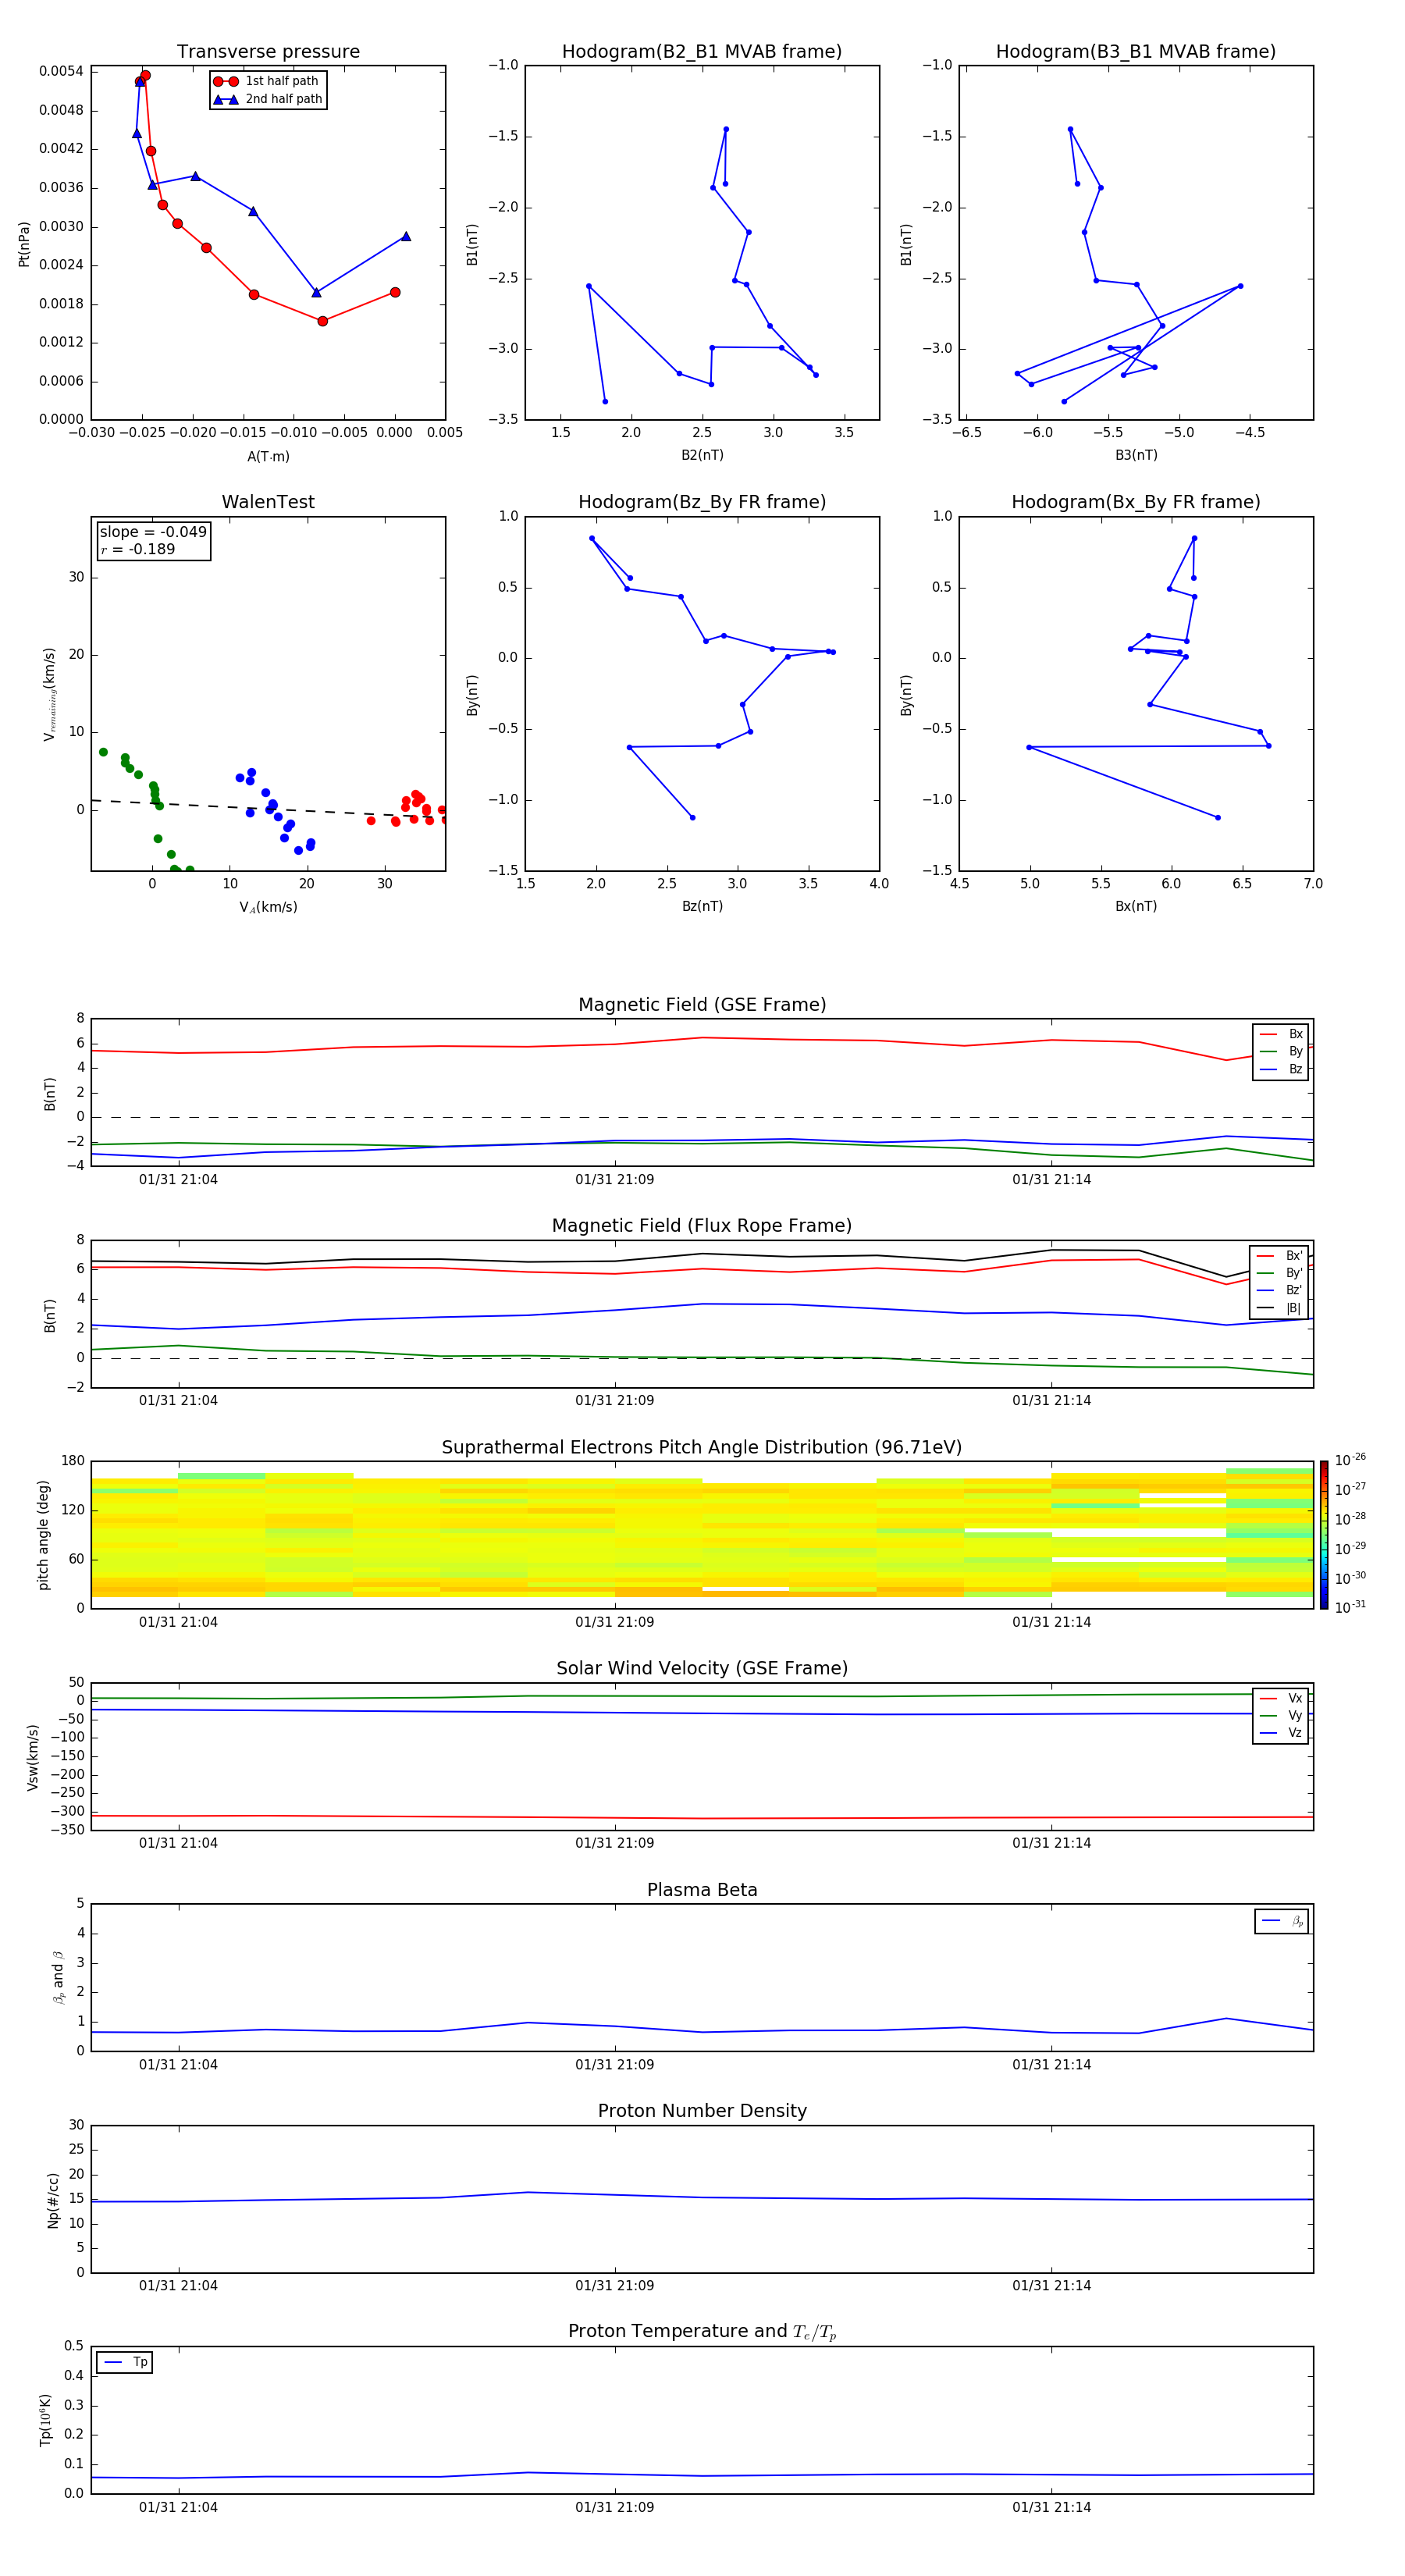Image resolution: width=1405 pixels, height=2576 pixels.
Task: Click the 'slope = -0.049' annotation
Action: 153,532
